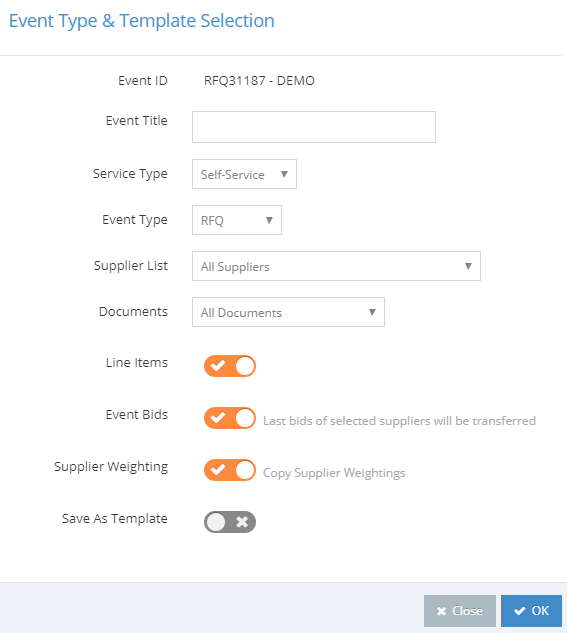Click the 'Copy Supplier Weightings' hint text
The width and height of the screenshot is (567, 633).
pos(334,473)
